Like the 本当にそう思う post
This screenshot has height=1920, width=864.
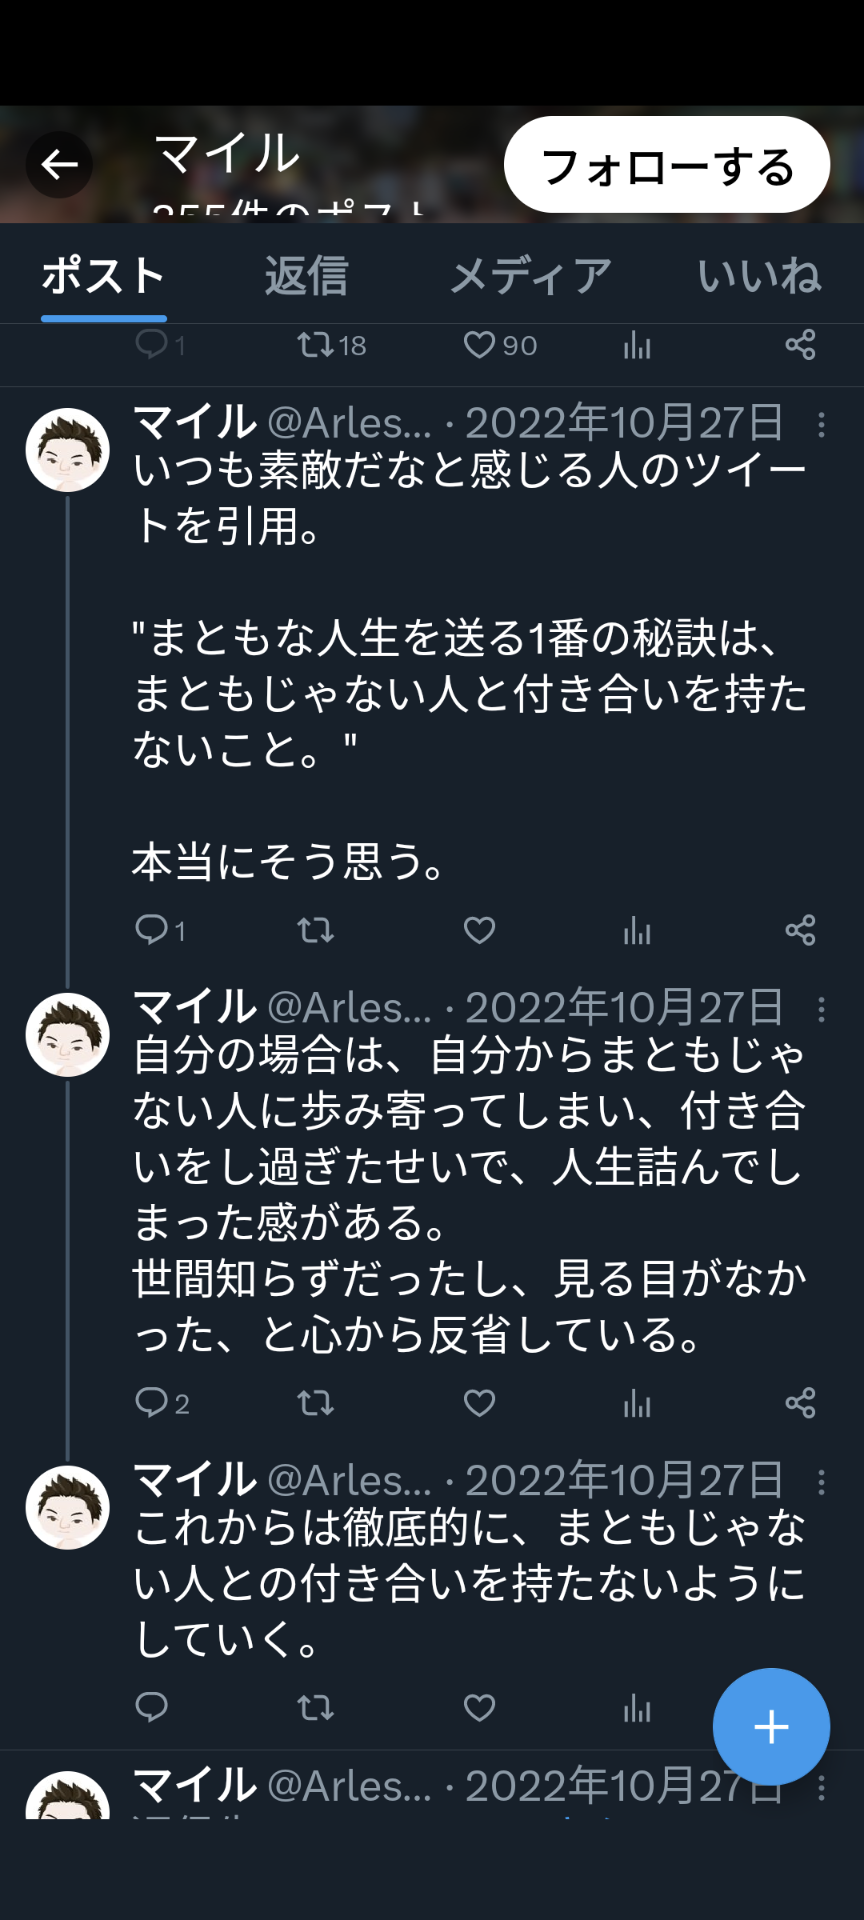pyautogui.click(x=480, y=930)
